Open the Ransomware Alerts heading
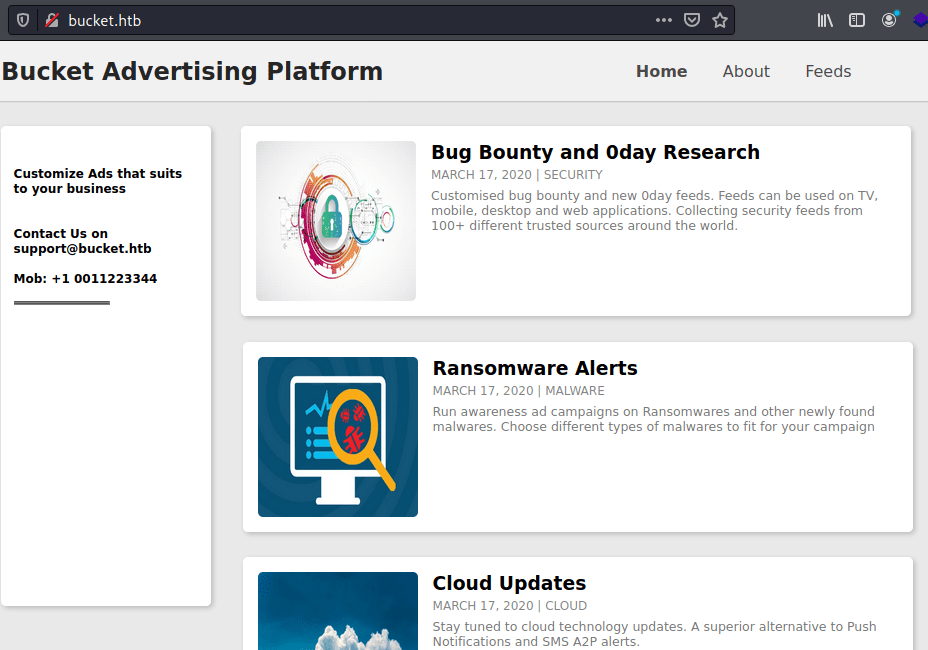Screen dimensions: 928x650 coord(535,368)
